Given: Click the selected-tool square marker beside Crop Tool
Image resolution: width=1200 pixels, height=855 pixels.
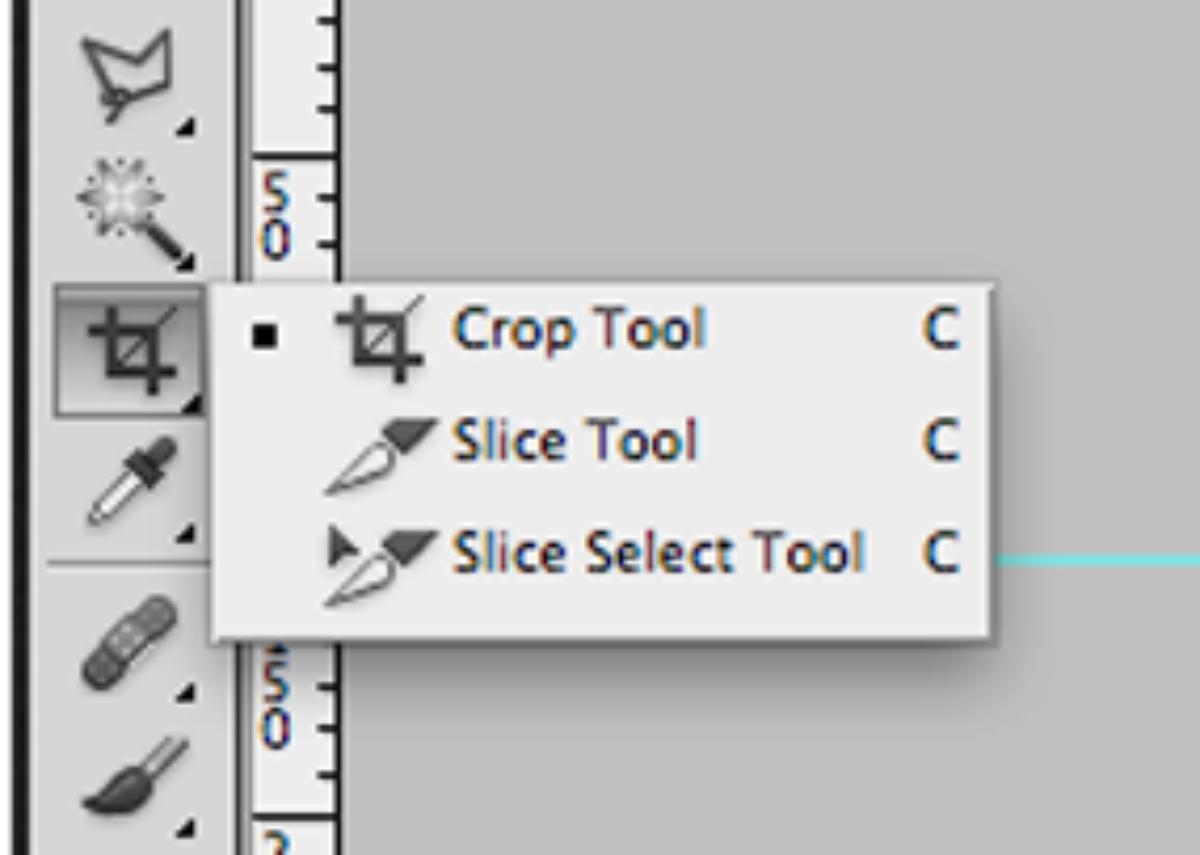Looking at the screenshot, I should point(264,337).
